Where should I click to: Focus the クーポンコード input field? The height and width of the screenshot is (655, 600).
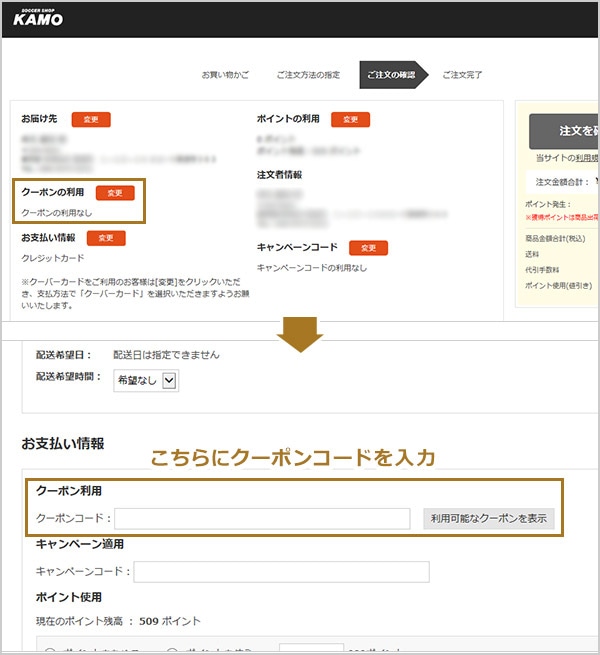tap(263, 518)
